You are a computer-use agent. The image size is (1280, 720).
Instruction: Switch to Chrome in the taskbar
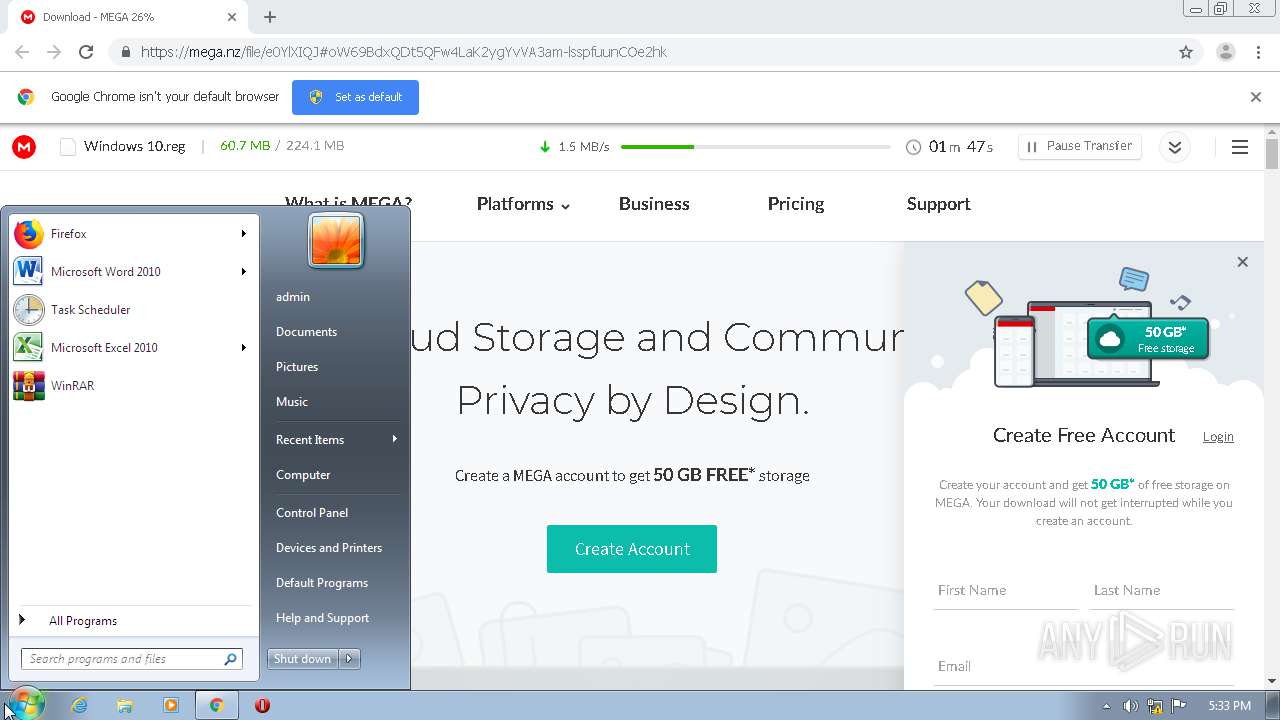click(x=216, y=706)
